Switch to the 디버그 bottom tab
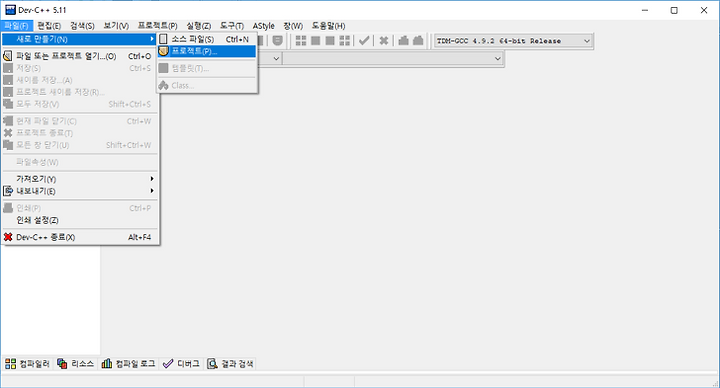This screenshot has width=720, height=388. point(182,364)
